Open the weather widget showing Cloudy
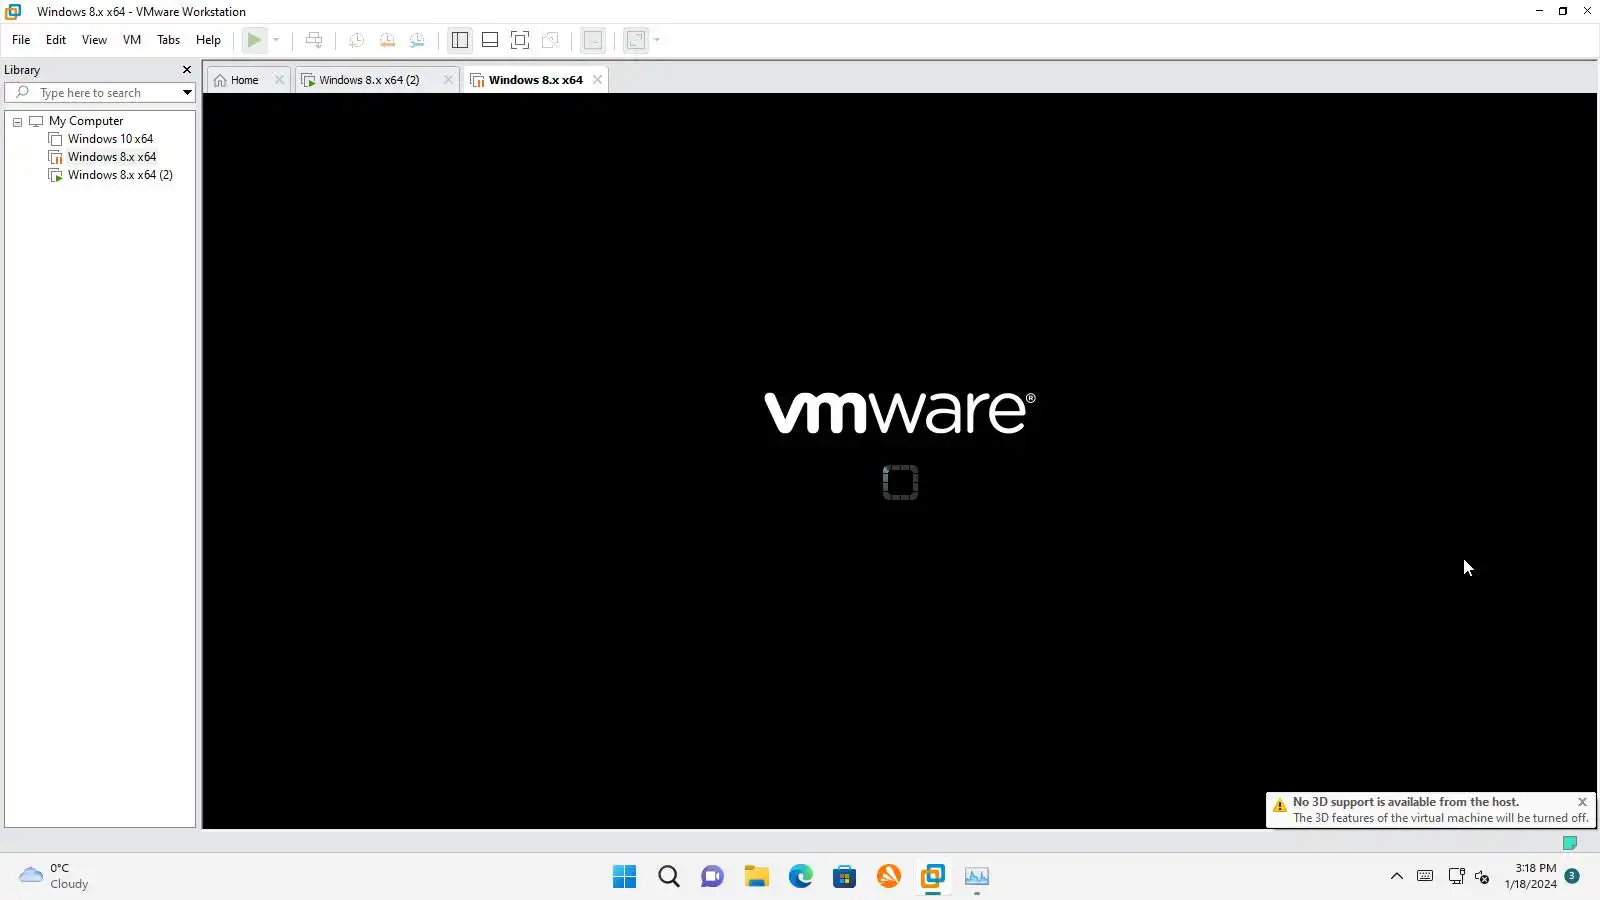This screenshot has height=900, width=1600. click(55, 876)
